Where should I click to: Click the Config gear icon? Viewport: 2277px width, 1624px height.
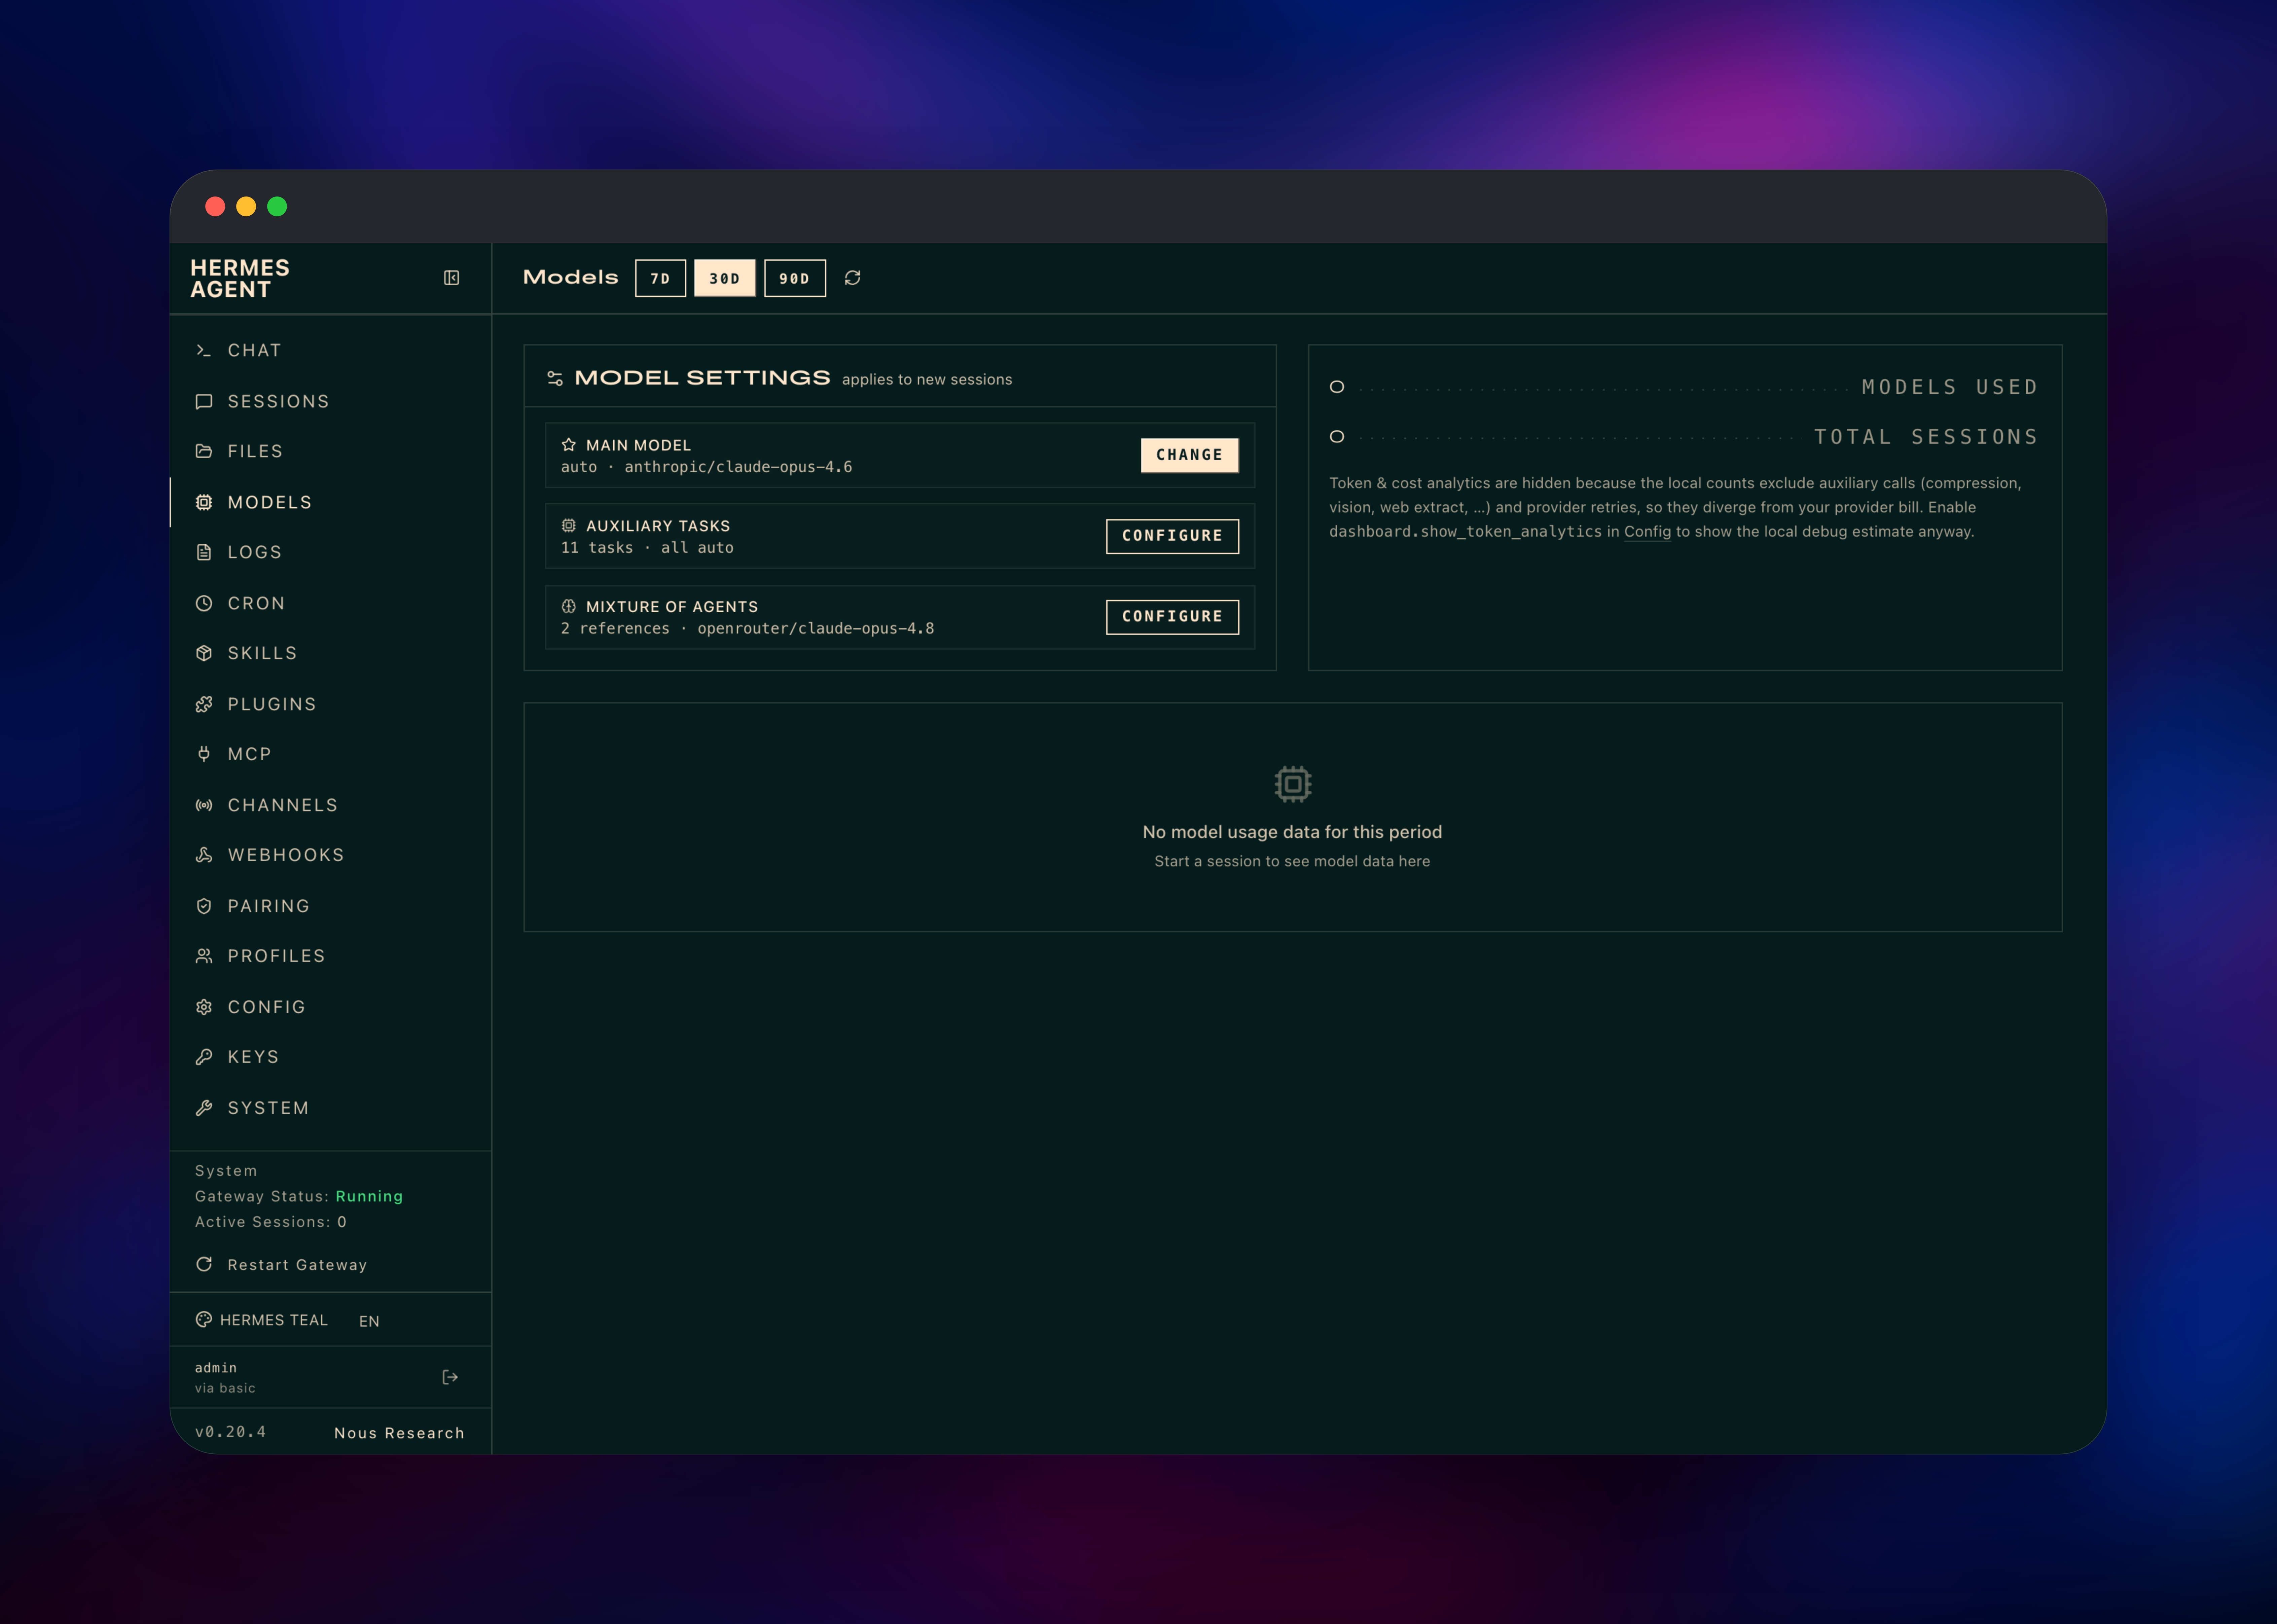pos(204,1007)
